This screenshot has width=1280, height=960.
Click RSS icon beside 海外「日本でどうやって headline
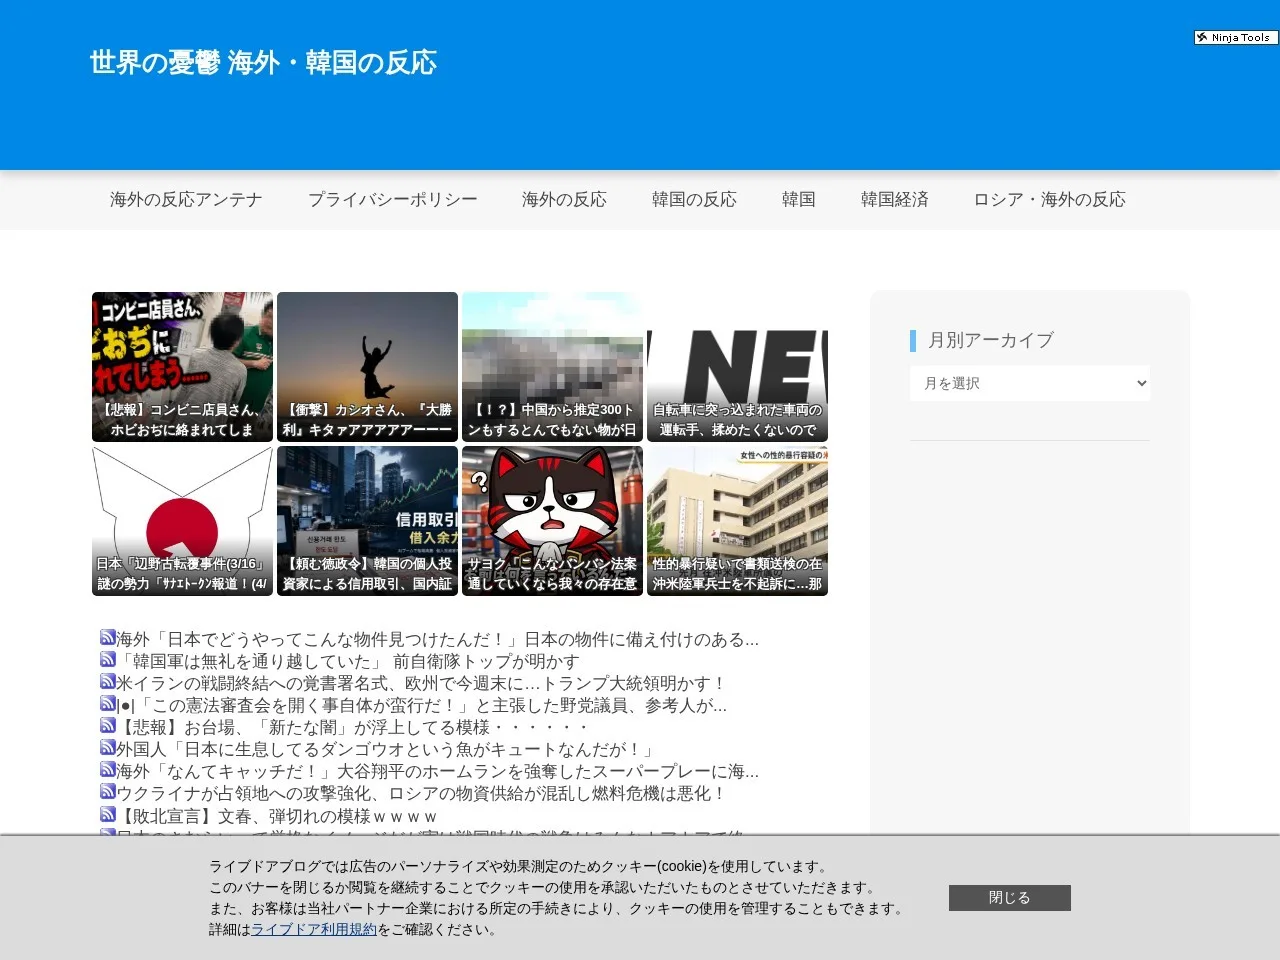point(108,637)
